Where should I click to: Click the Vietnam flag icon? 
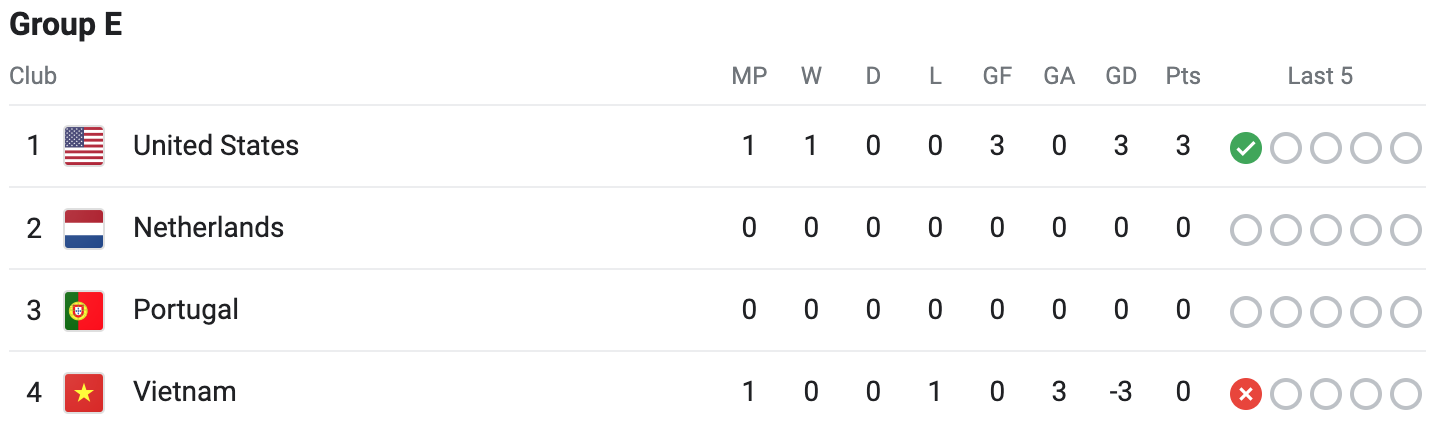[x=84, y=392]
